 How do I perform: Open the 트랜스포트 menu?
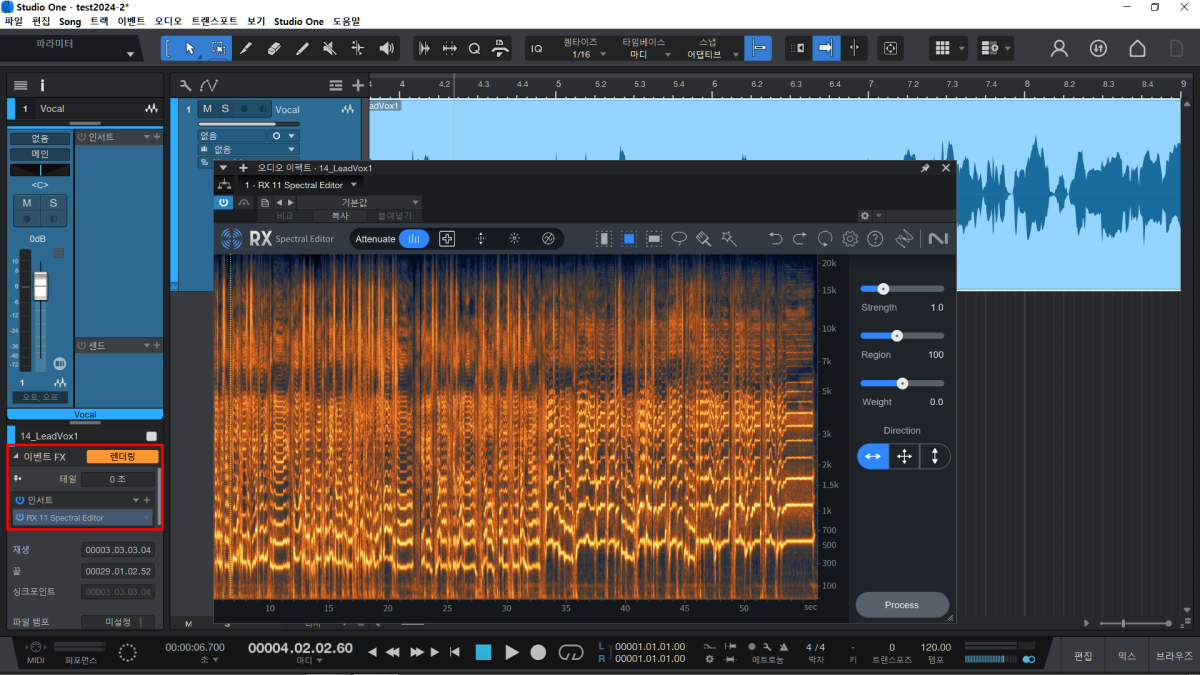click(215, 21)
